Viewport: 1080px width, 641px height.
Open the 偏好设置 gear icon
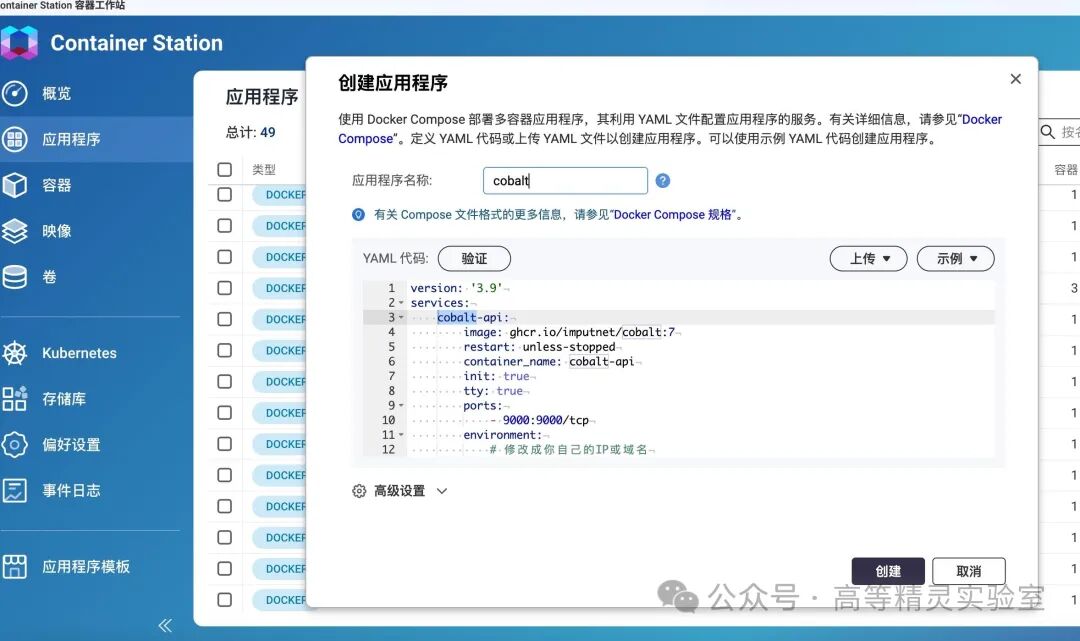14,445
